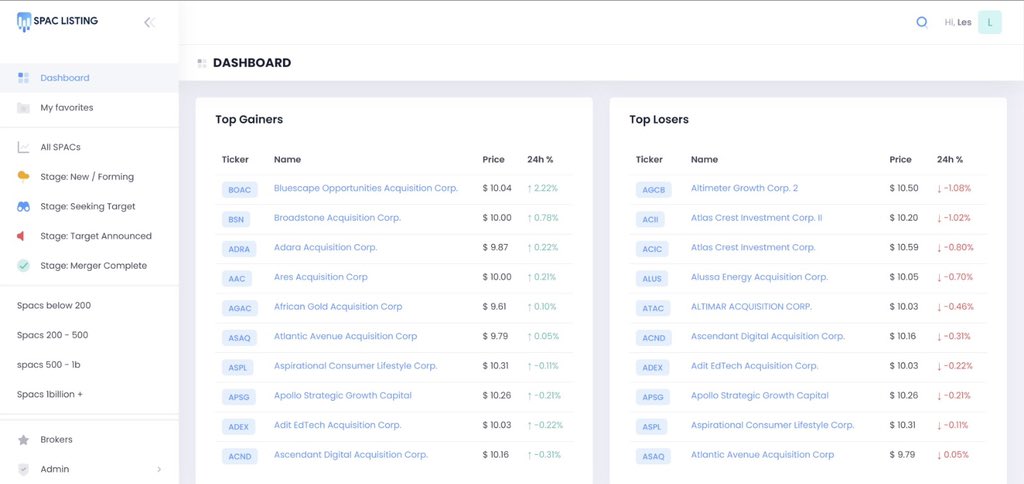Filter by Spacs 200 - 500
Image resolution: width=1024 pixels, height=484 pixels.
click(52, 335)
